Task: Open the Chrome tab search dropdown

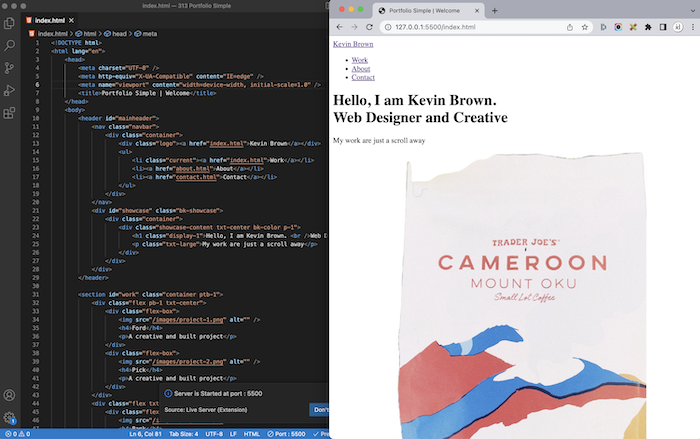Action: (692, 11)
